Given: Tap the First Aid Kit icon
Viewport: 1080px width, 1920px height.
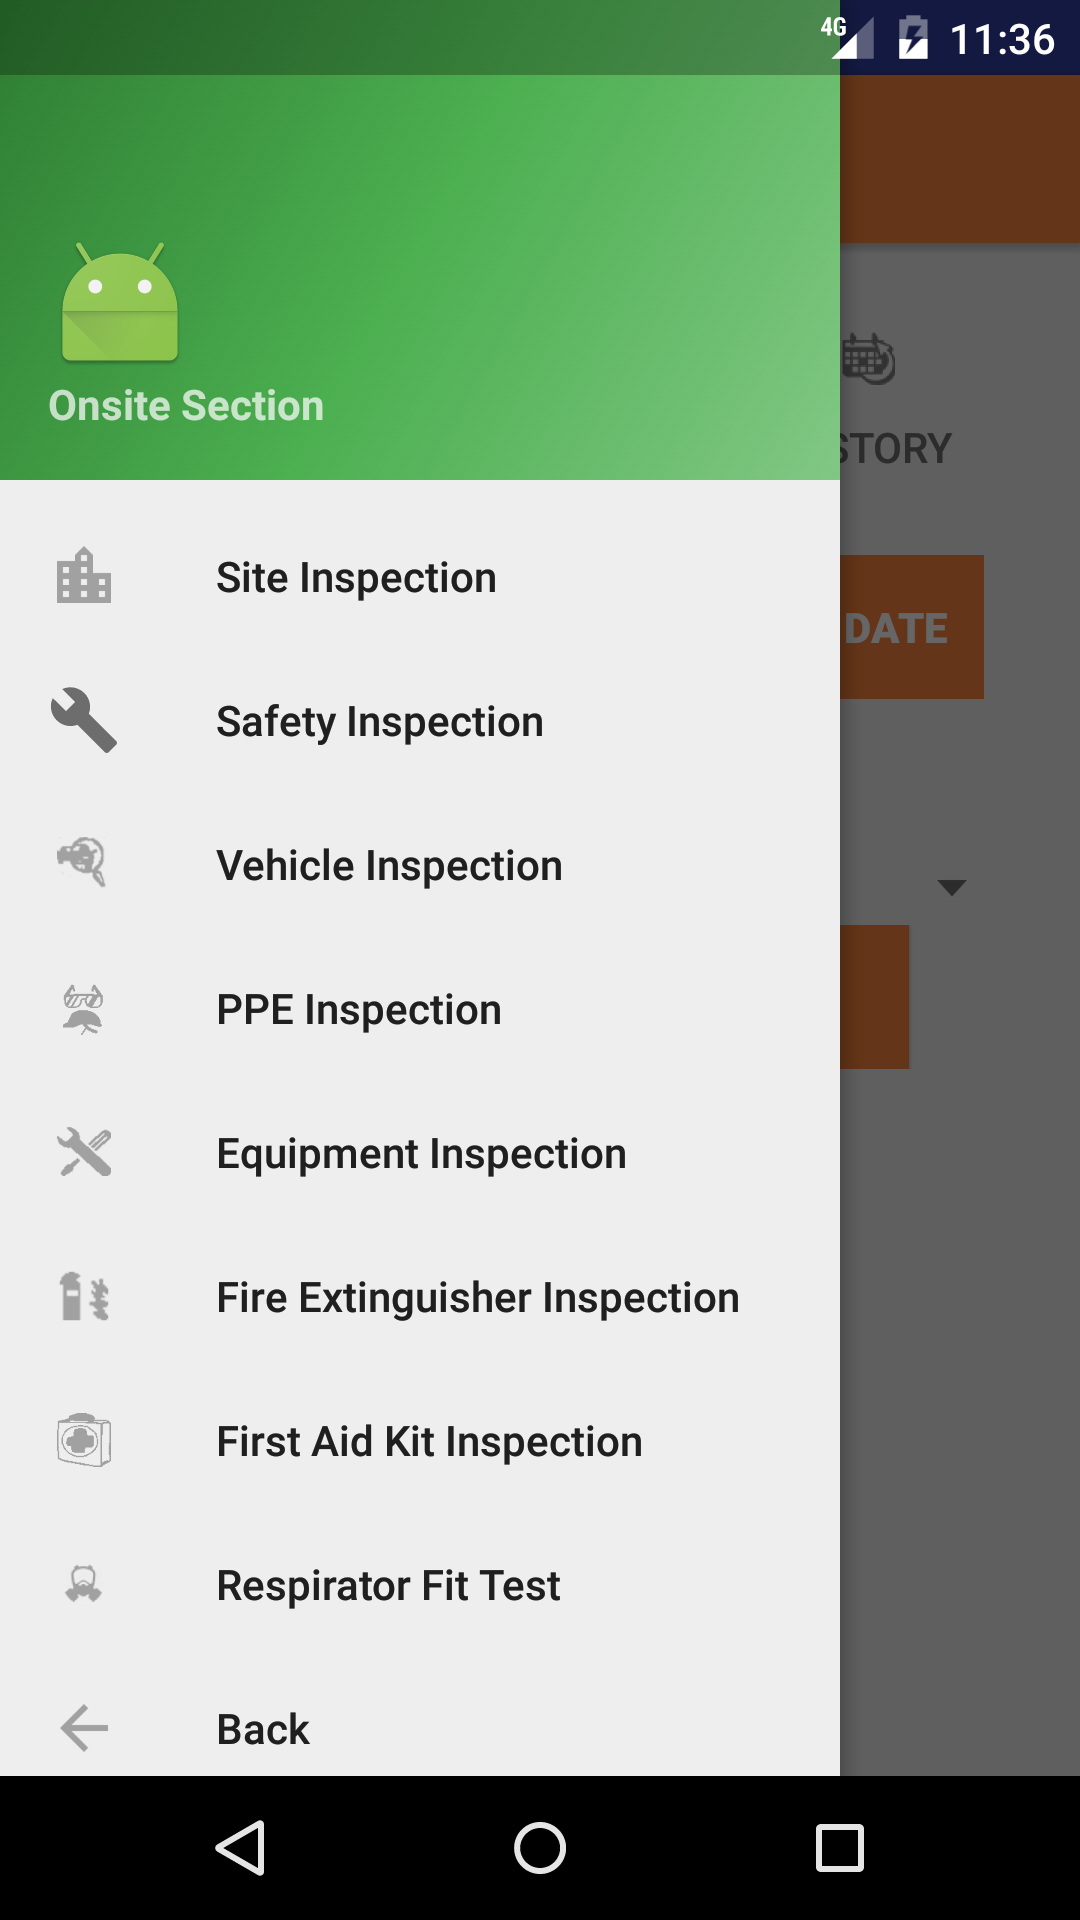Looking at the screenshot, I should (x=84, y=1441).
